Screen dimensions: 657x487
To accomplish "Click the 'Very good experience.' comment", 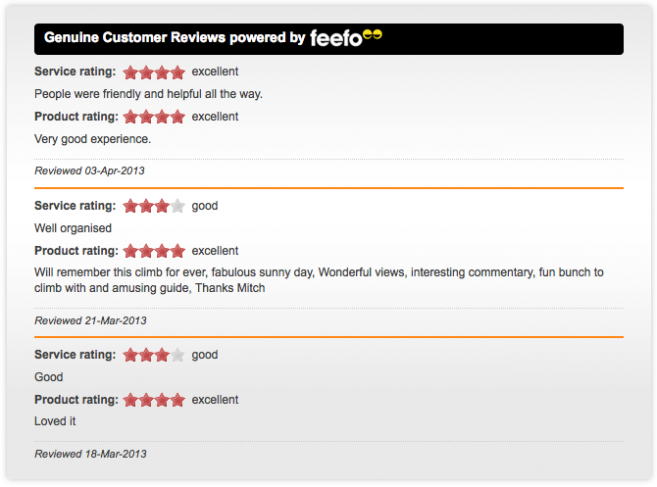I will point(93,139).
